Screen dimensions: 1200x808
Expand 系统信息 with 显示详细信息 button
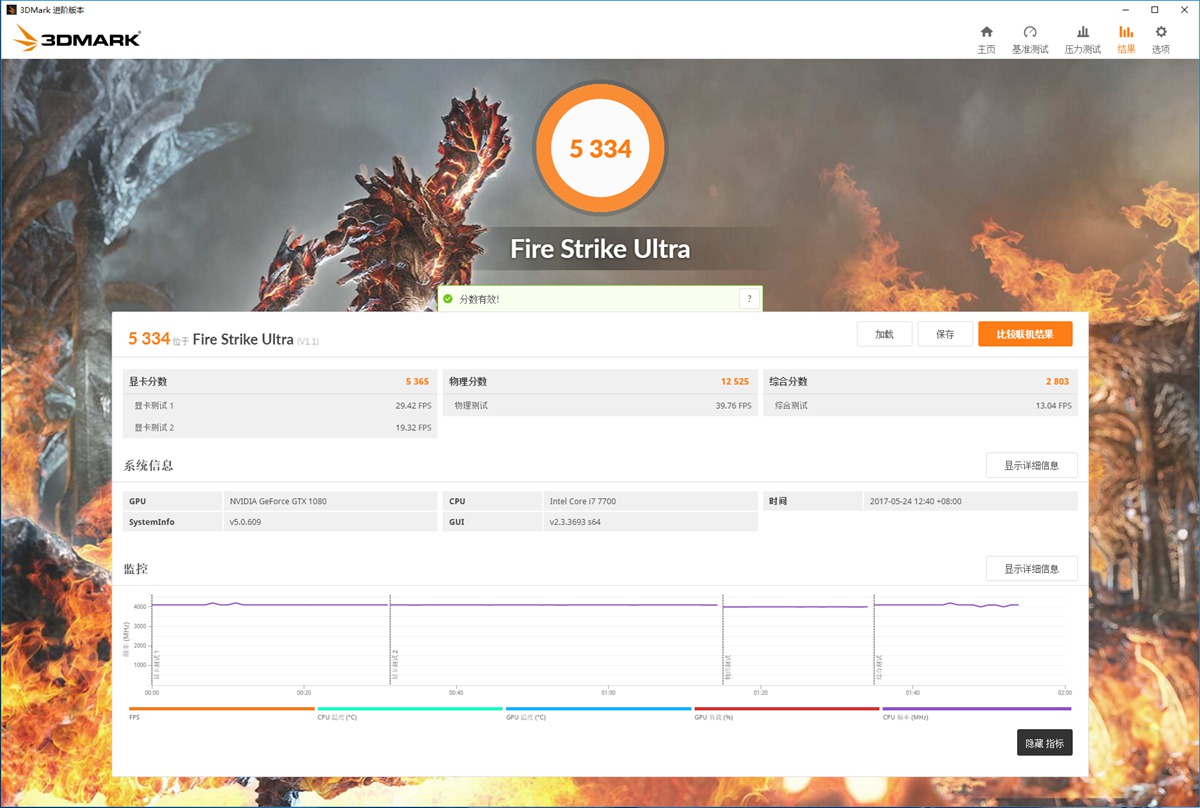pos(1031,465)
